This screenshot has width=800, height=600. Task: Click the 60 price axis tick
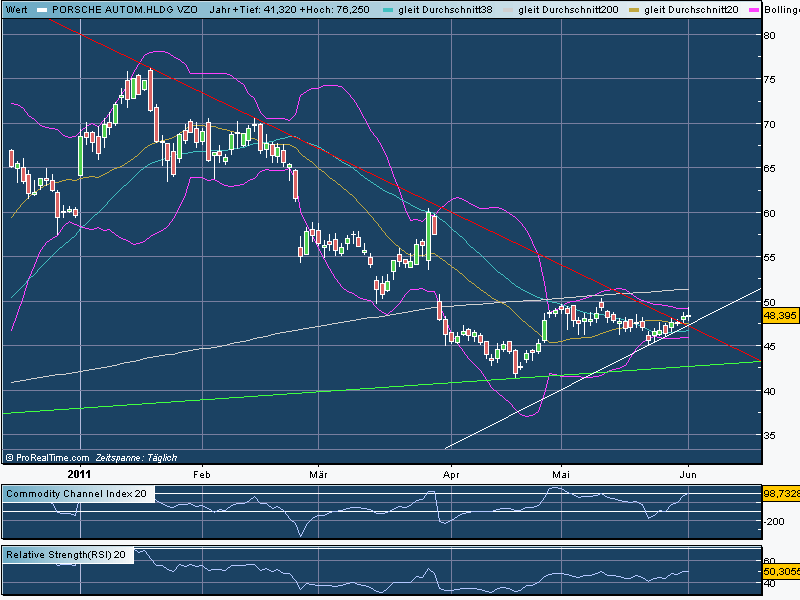(x=769, y=213)
